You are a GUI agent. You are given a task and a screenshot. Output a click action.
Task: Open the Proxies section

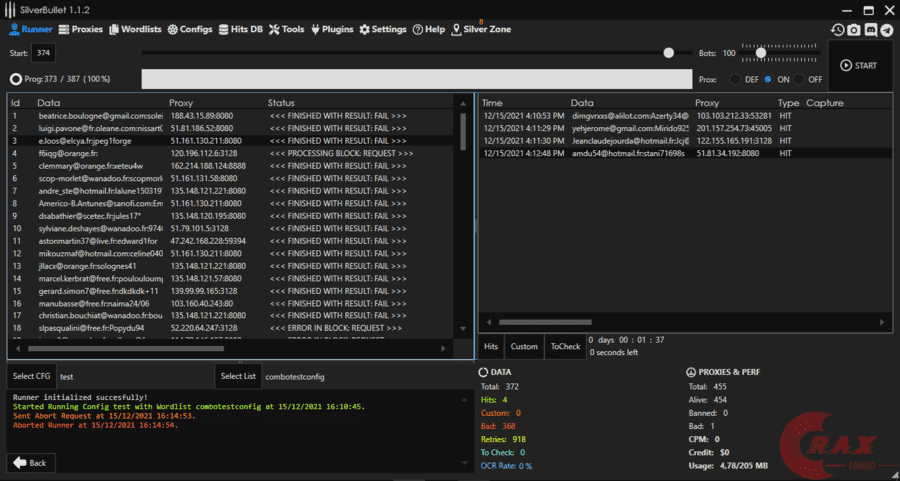[x=80, y=30]
